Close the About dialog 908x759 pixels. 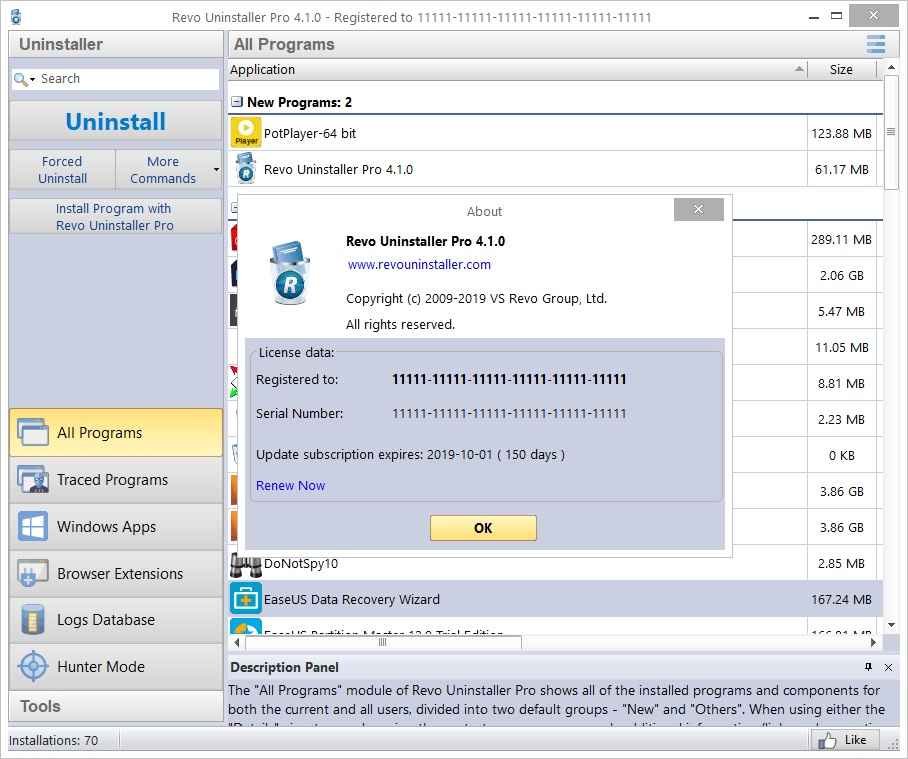tap(698, 210)
